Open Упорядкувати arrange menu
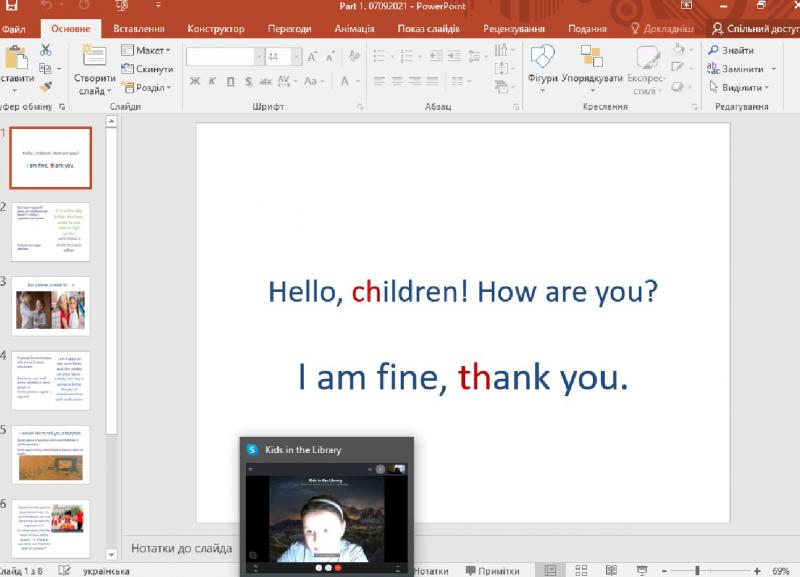The width and height of the screenshot is (800, 577). [592, 69]
